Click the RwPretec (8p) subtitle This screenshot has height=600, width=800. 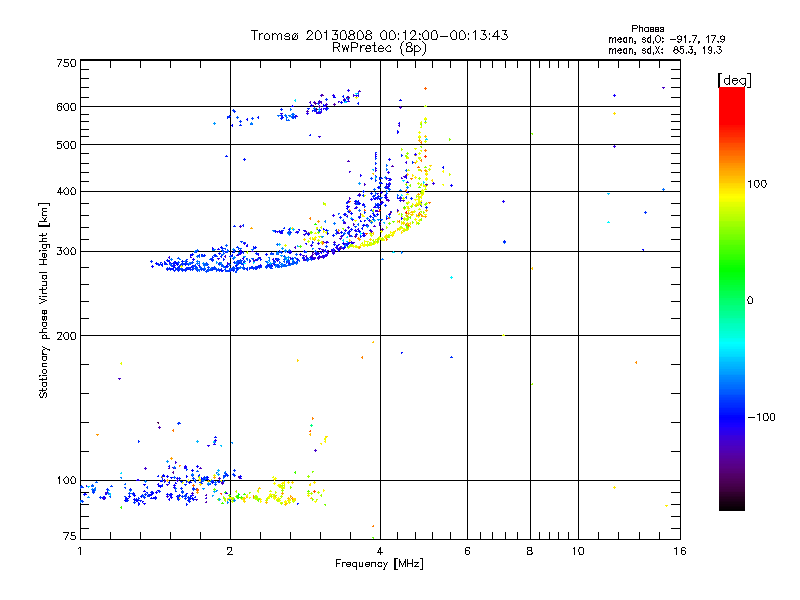point(379,48)
